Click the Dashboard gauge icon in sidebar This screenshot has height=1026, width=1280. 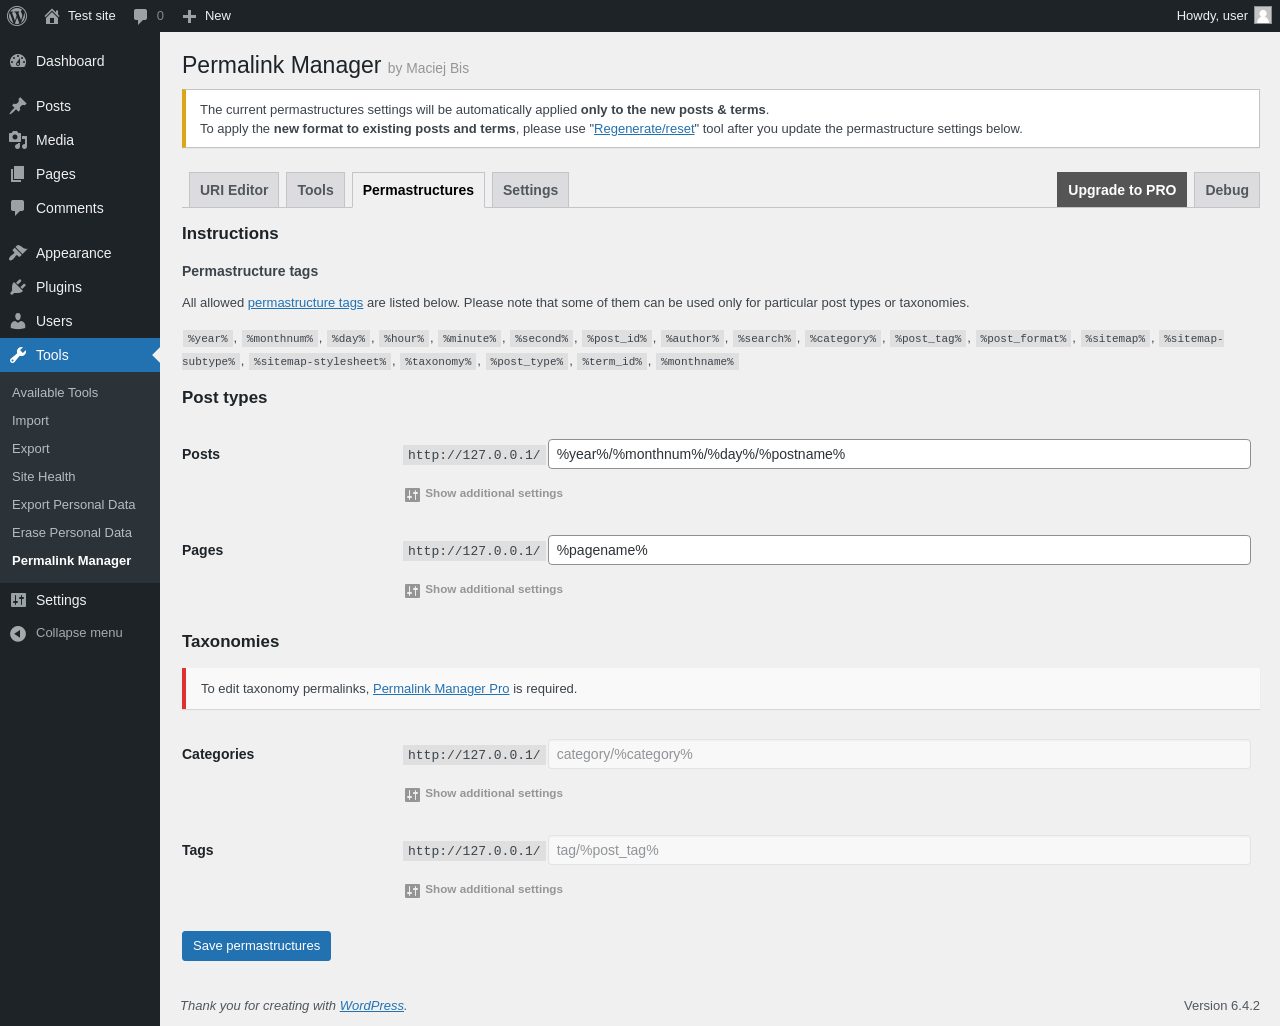(18, 61)
